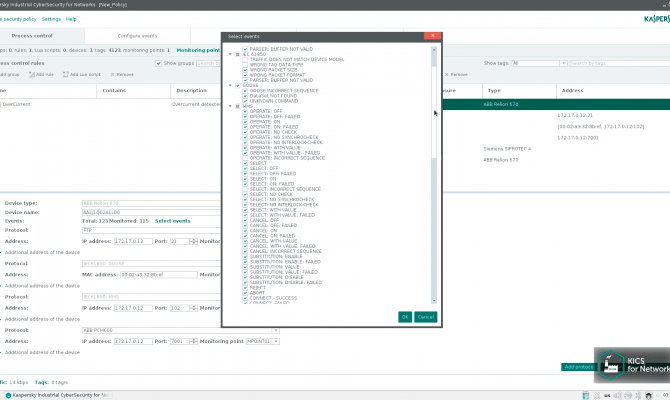
Task: Click the Add protocol button
Action: (579, 367)
